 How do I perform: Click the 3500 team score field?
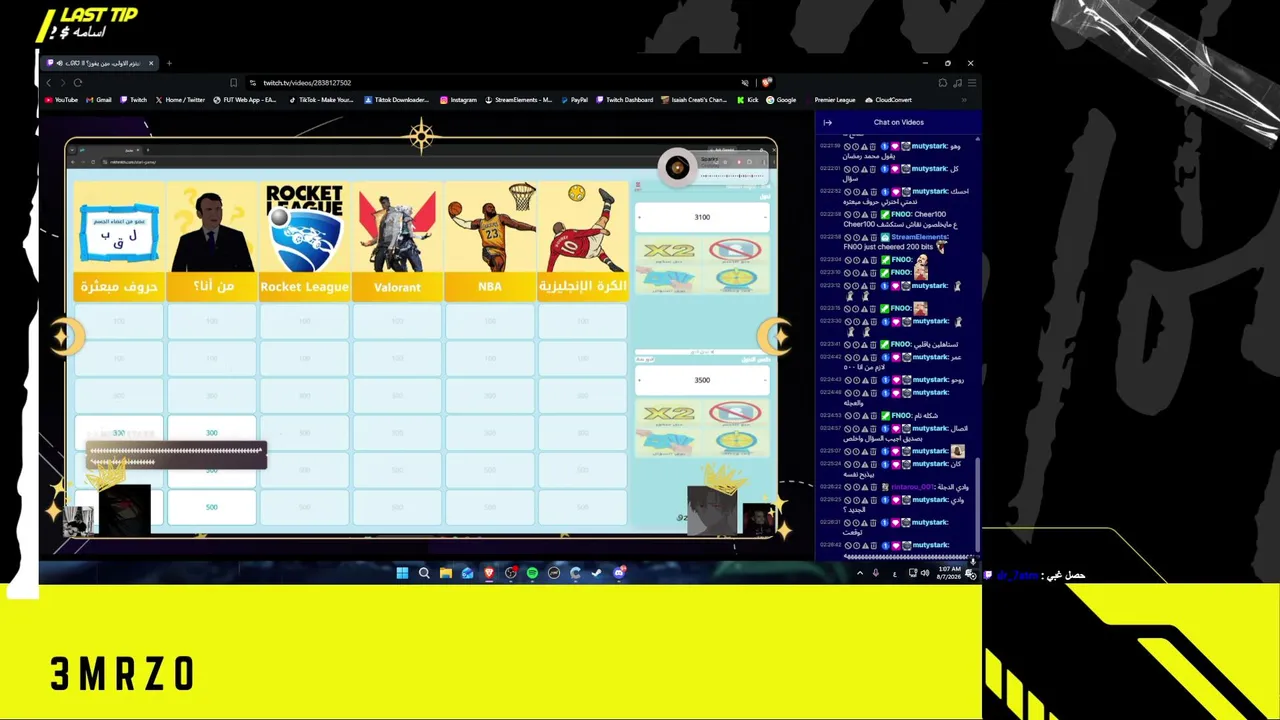click(702, 380)
